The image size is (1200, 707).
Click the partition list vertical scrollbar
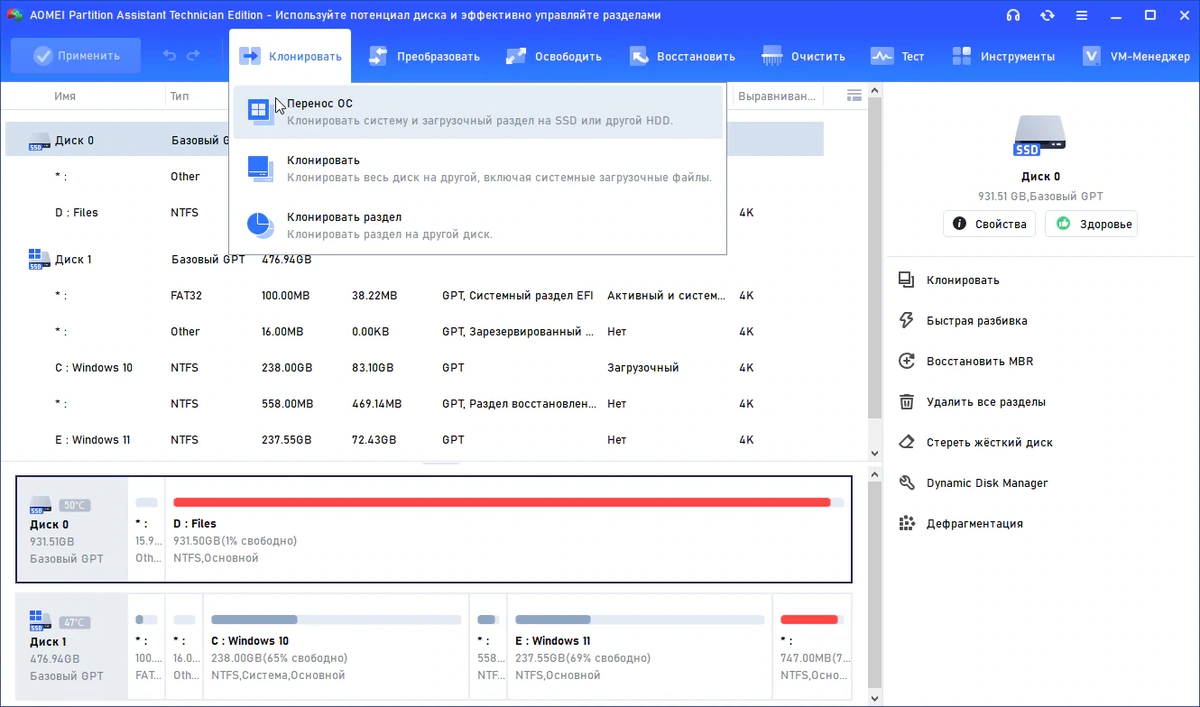[876, 260]
